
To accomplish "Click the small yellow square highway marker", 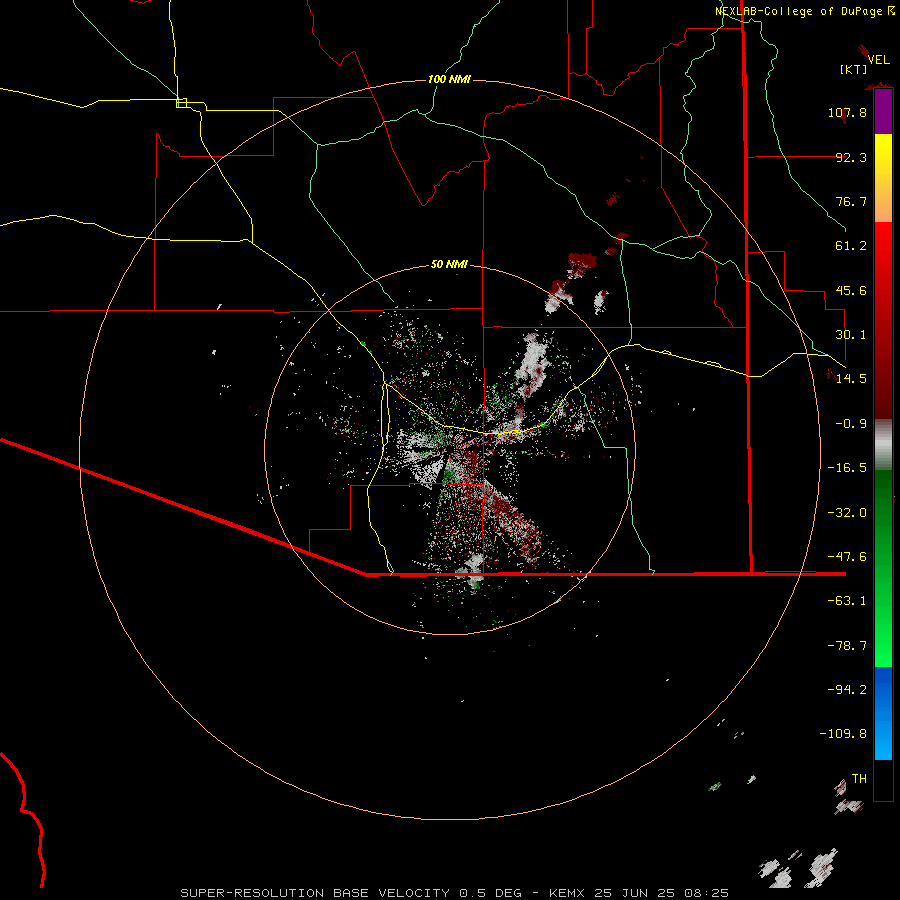I will [x=181, y=103].
